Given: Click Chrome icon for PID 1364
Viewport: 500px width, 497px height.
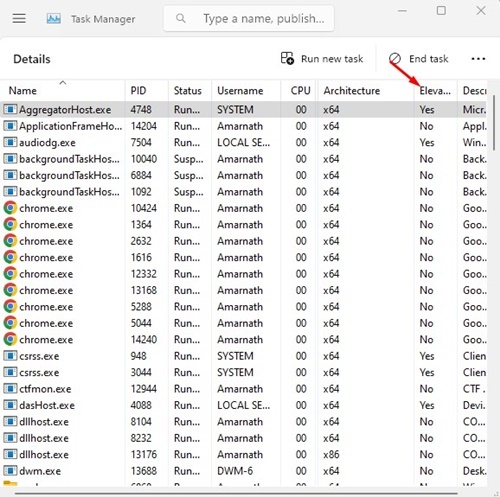Looking at the screenshot, I should [10, 224].
